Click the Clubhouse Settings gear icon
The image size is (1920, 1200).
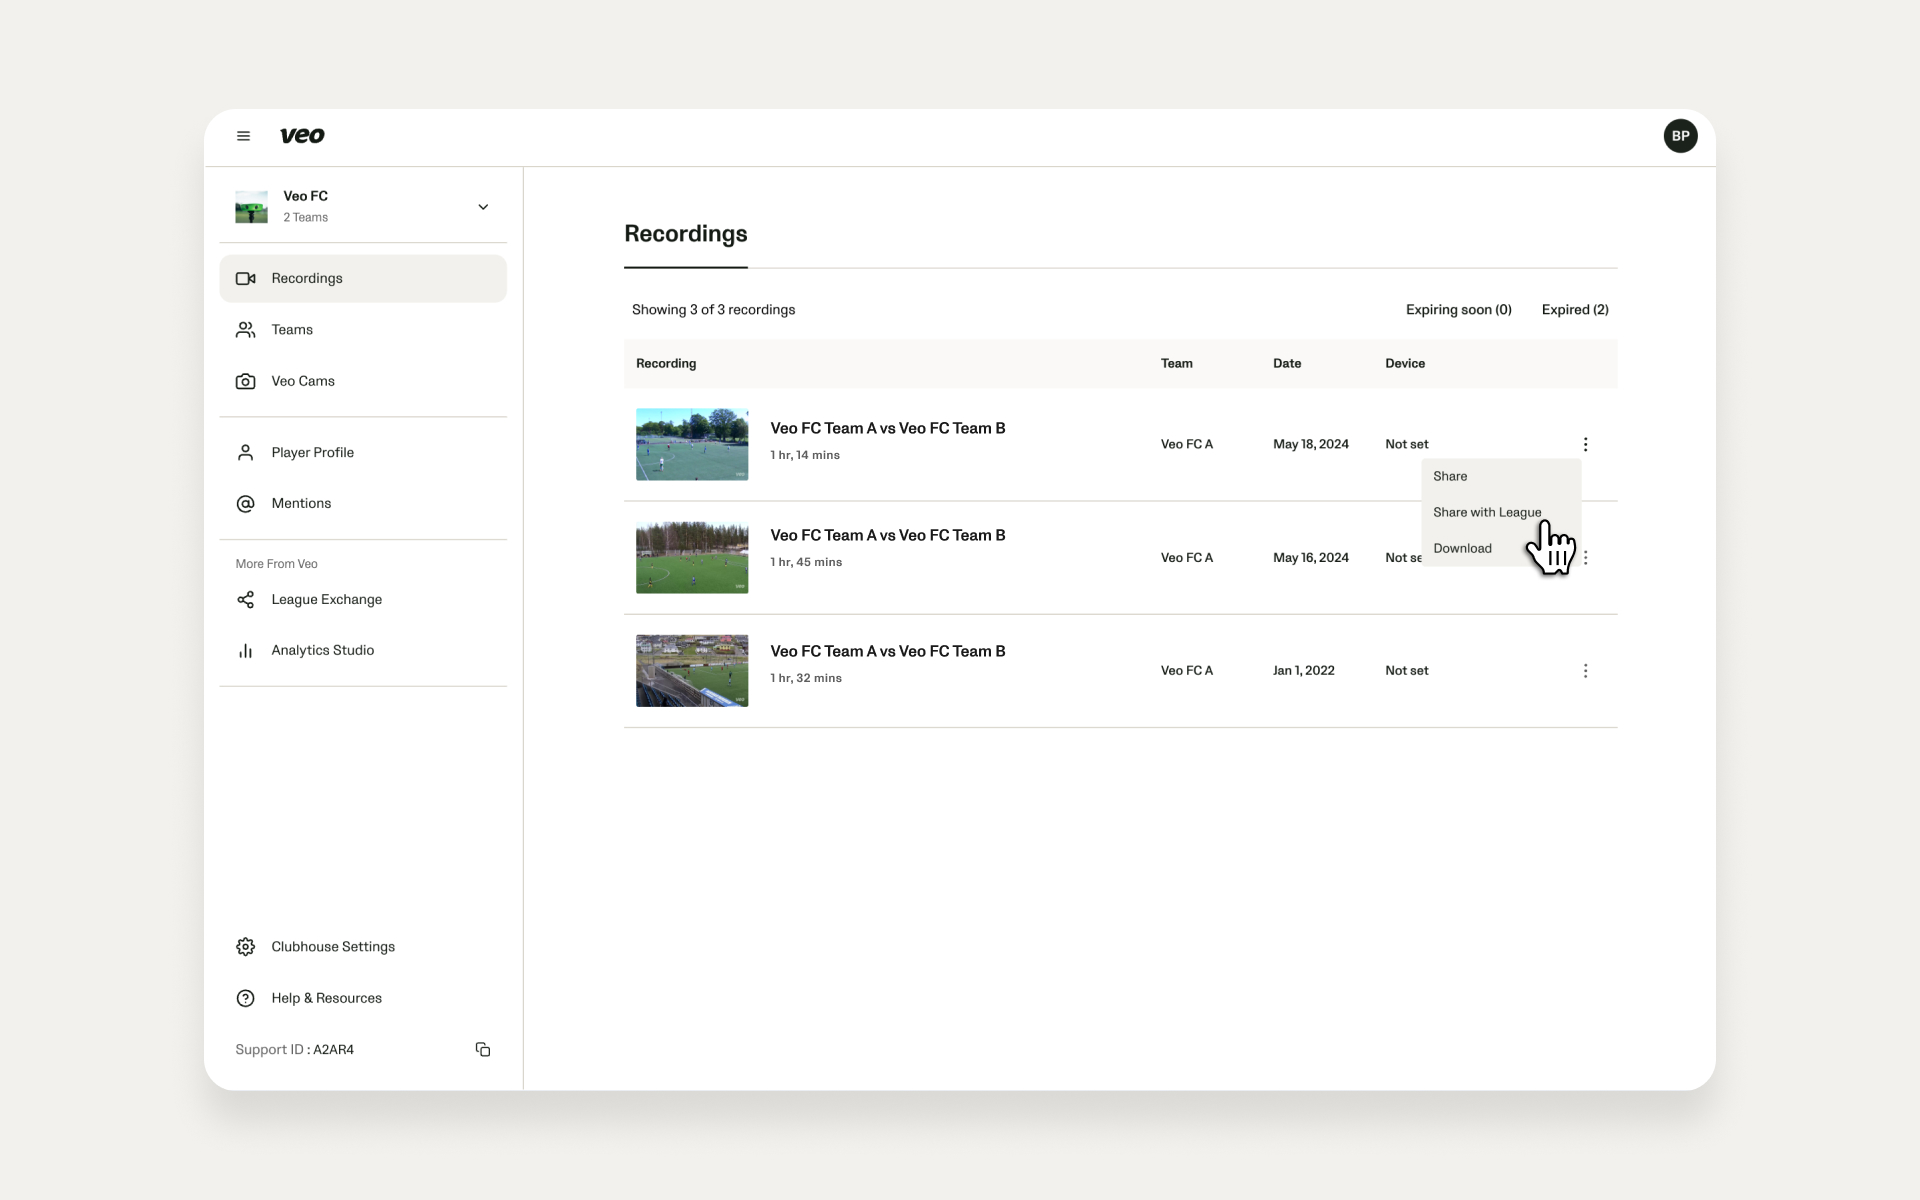245,947
